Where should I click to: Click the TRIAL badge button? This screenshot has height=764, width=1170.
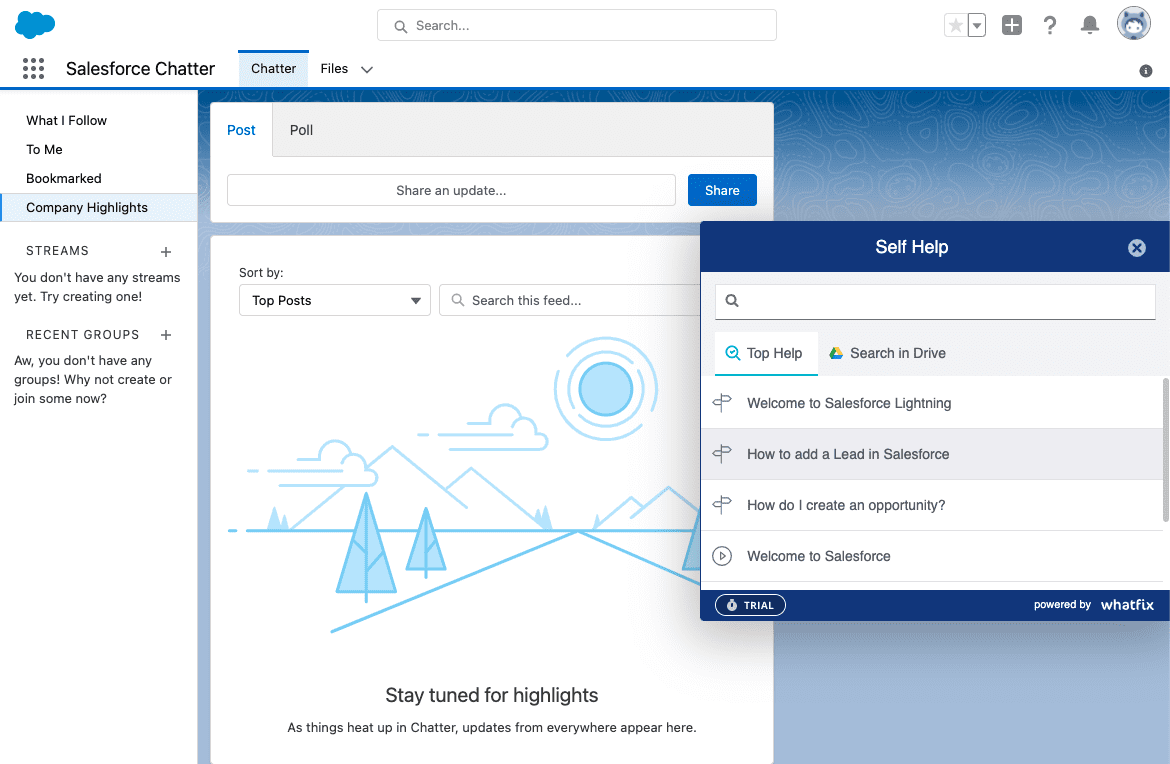tap(750, 605)
